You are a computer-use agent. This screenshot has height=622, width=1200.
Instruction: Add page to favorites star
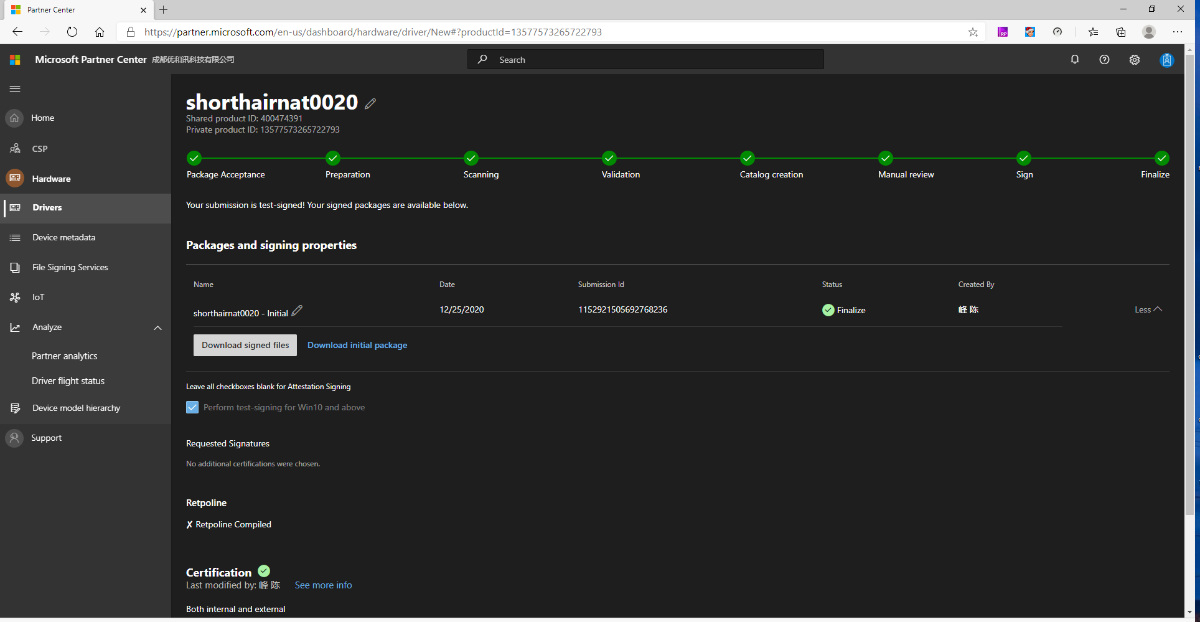[x=973, y=32]
